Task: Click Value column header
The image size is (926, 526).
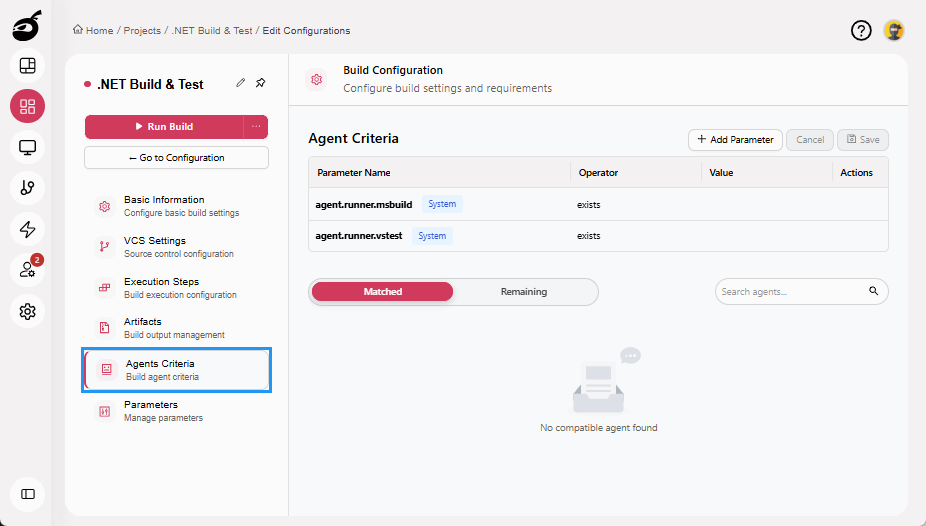Action: point(721,172)
